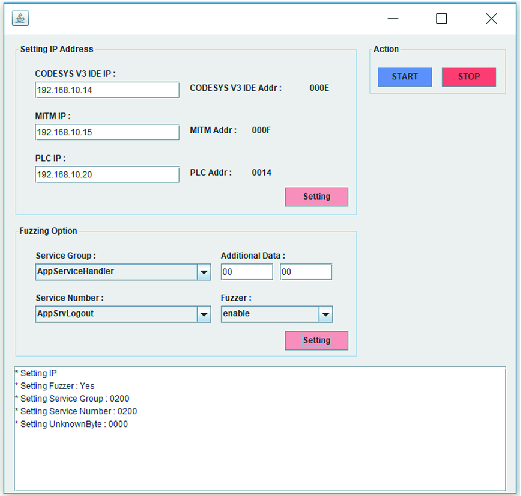Start the fuzzing session with START button
Viewport: 521px width, 496px height.
tap(405, 77)
